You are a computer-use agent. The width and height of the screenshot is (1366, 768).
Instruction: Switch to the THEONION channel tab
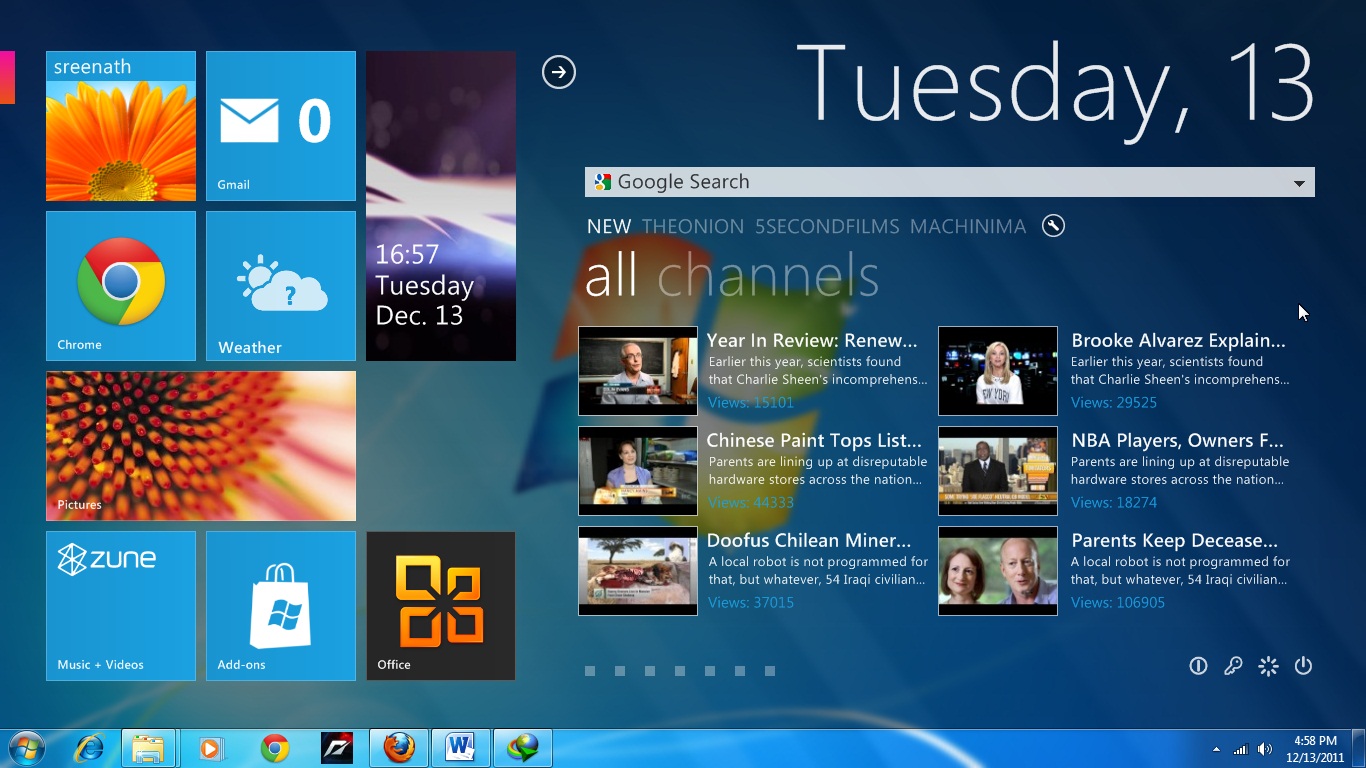(693, 227)
